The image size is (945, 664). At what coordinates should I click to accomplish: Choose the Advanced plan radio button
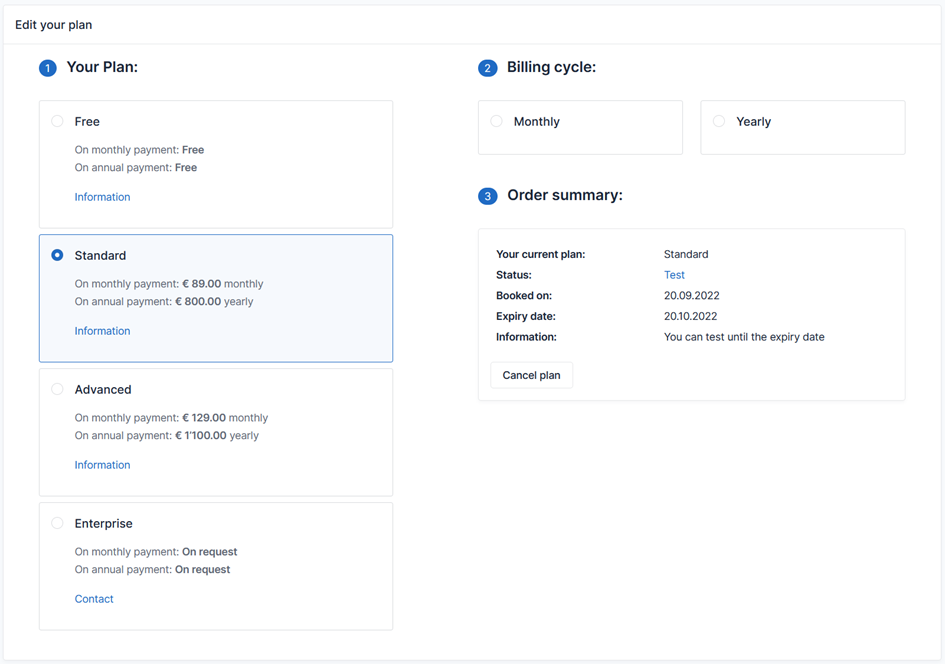(x=57, y=389)
